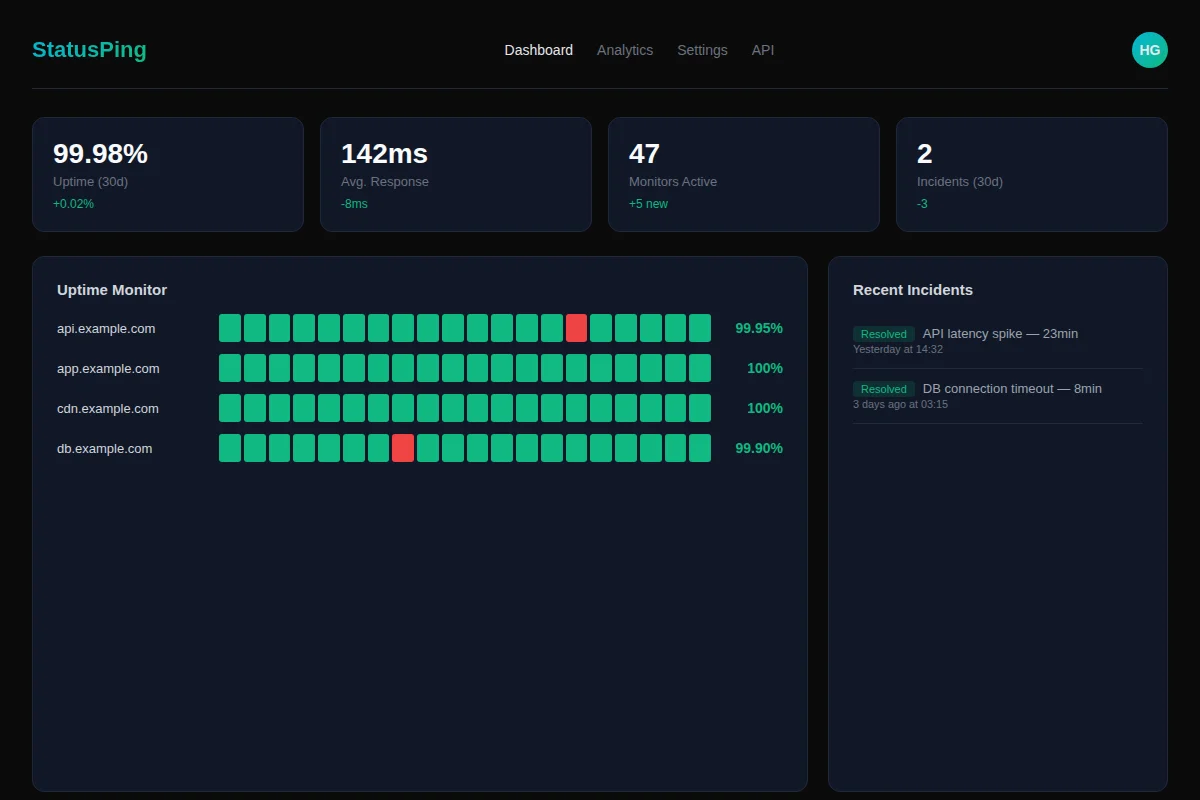Click the Incidents (30d) stat card
The image size is (1200, 800).
[1031, 174]
